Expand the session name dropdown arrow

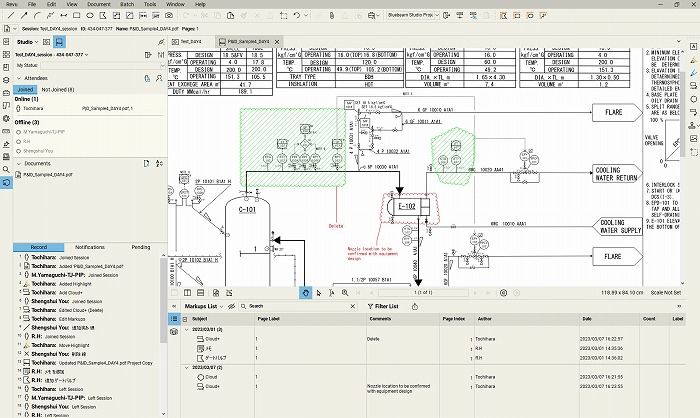click(87, 54)
